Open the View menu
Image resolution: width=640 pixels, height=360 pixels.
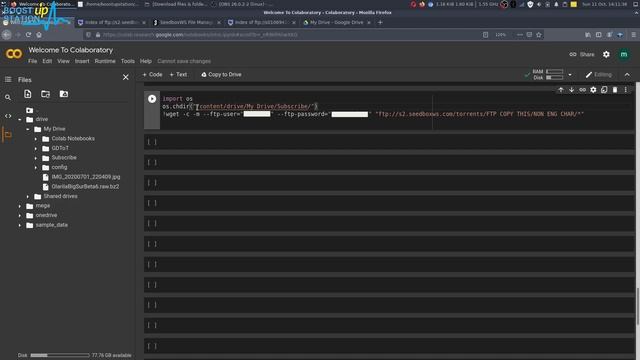coord(63,61)
